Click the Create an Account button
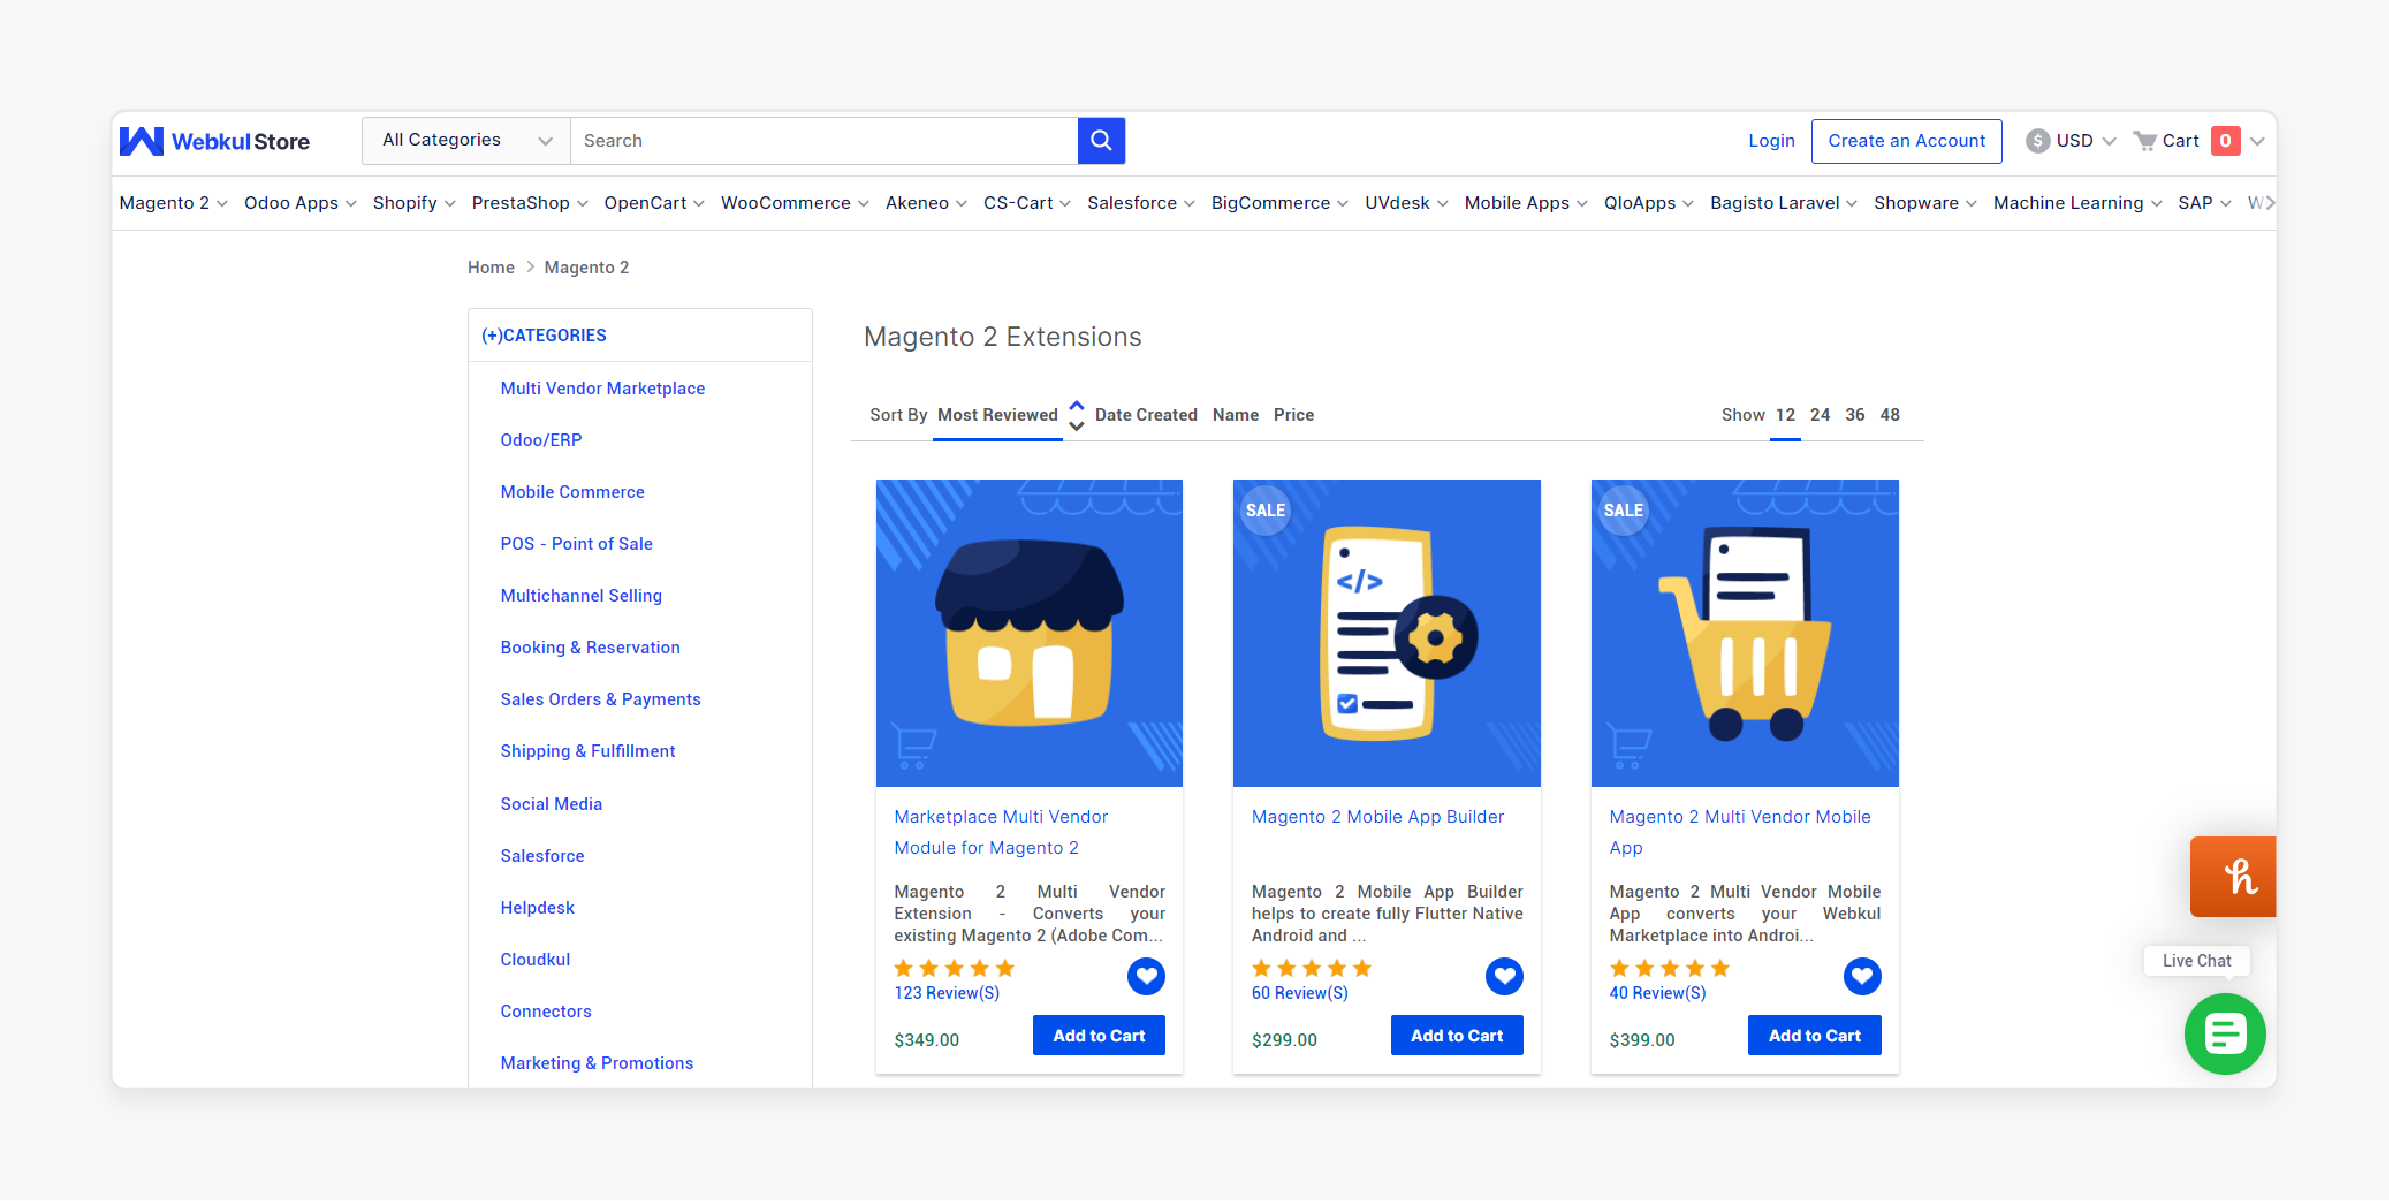This screenshot has width=2389, height=1201. (x=1906, y=140)
